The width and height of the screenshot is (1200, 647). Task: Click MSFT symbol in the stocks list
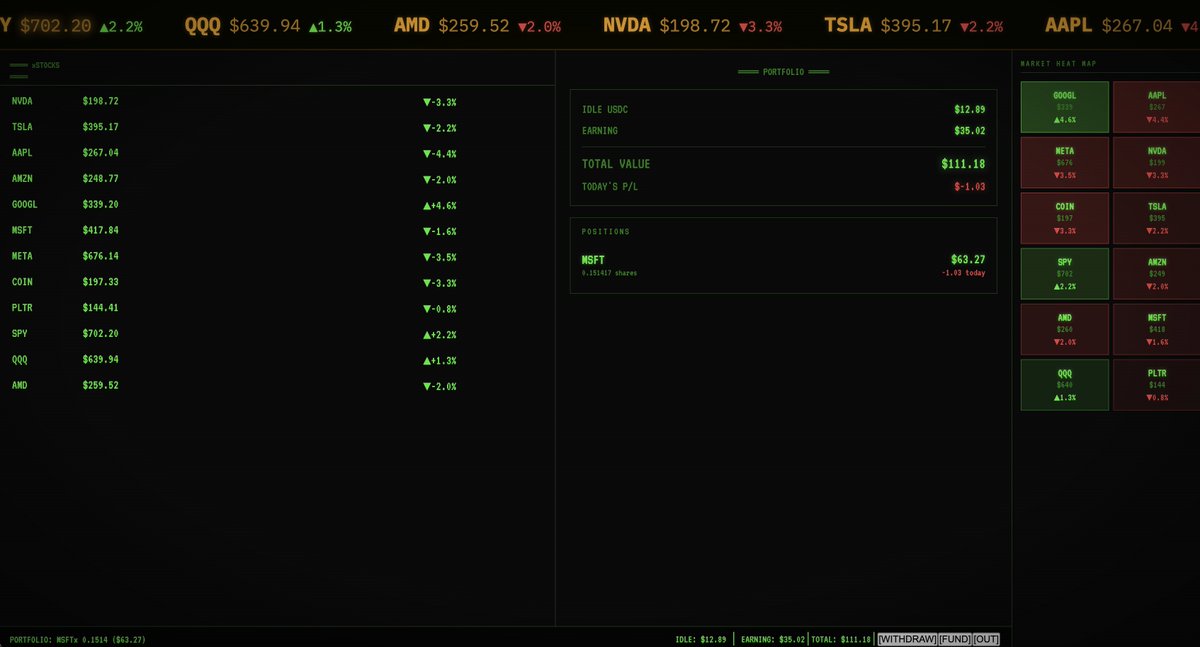pos(22,230)
